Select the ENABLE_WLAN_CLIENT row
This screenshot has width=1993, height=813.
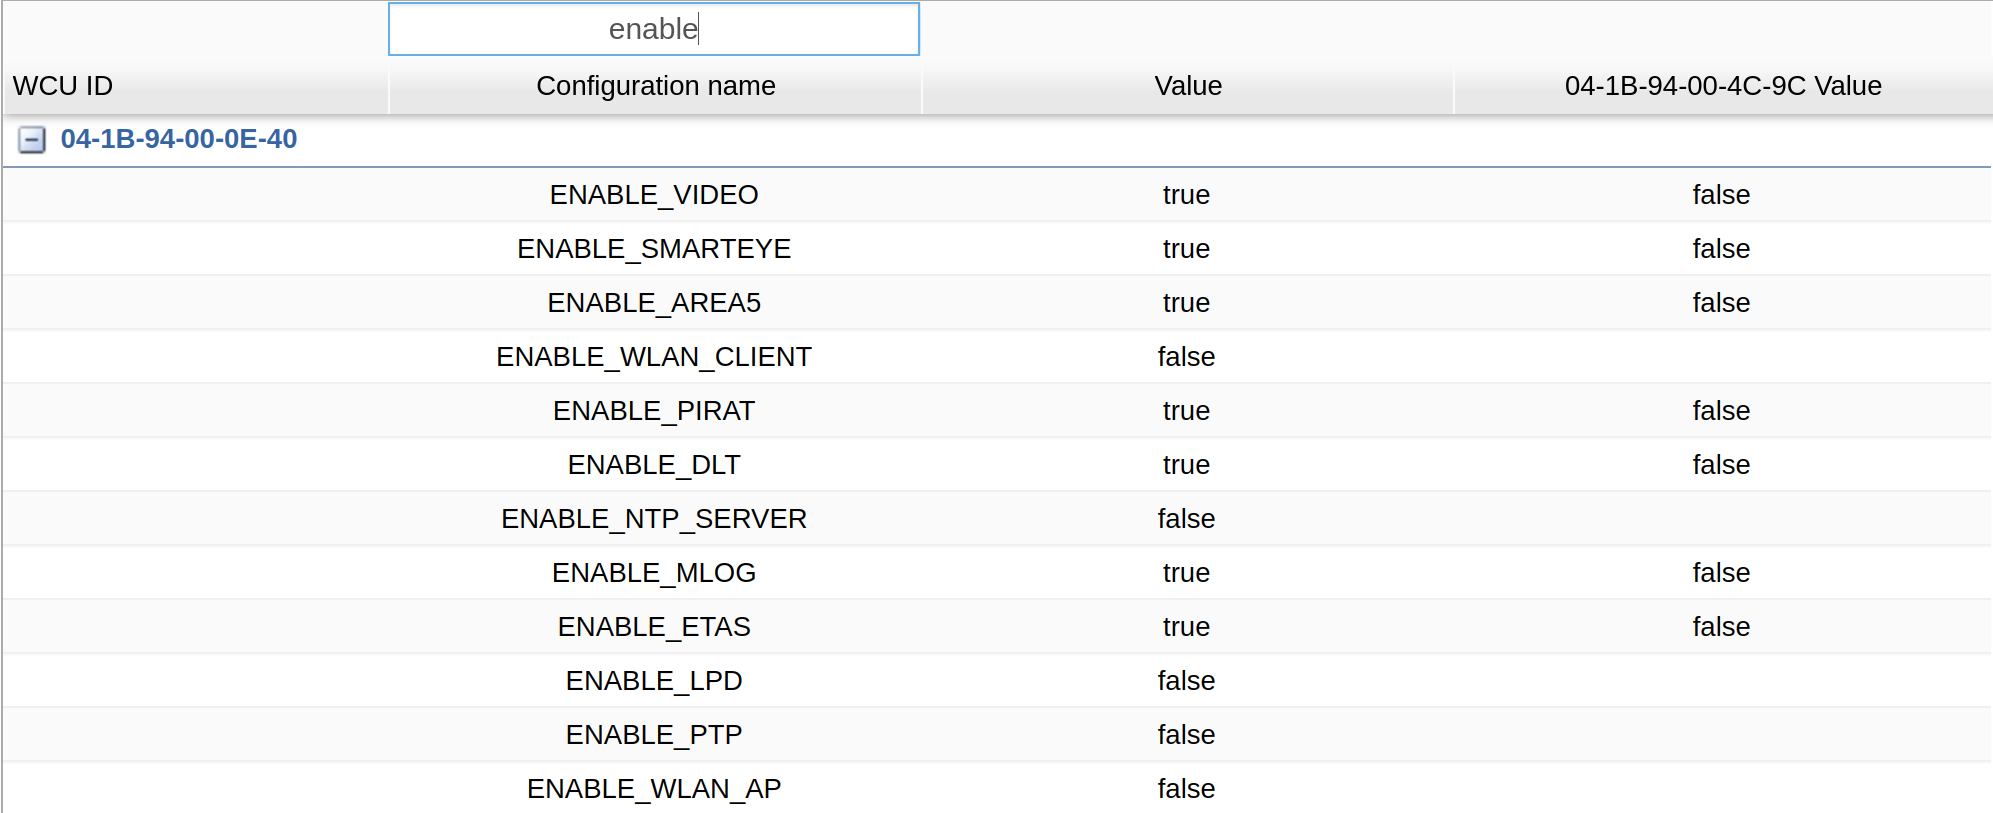(x=654, y=357)
